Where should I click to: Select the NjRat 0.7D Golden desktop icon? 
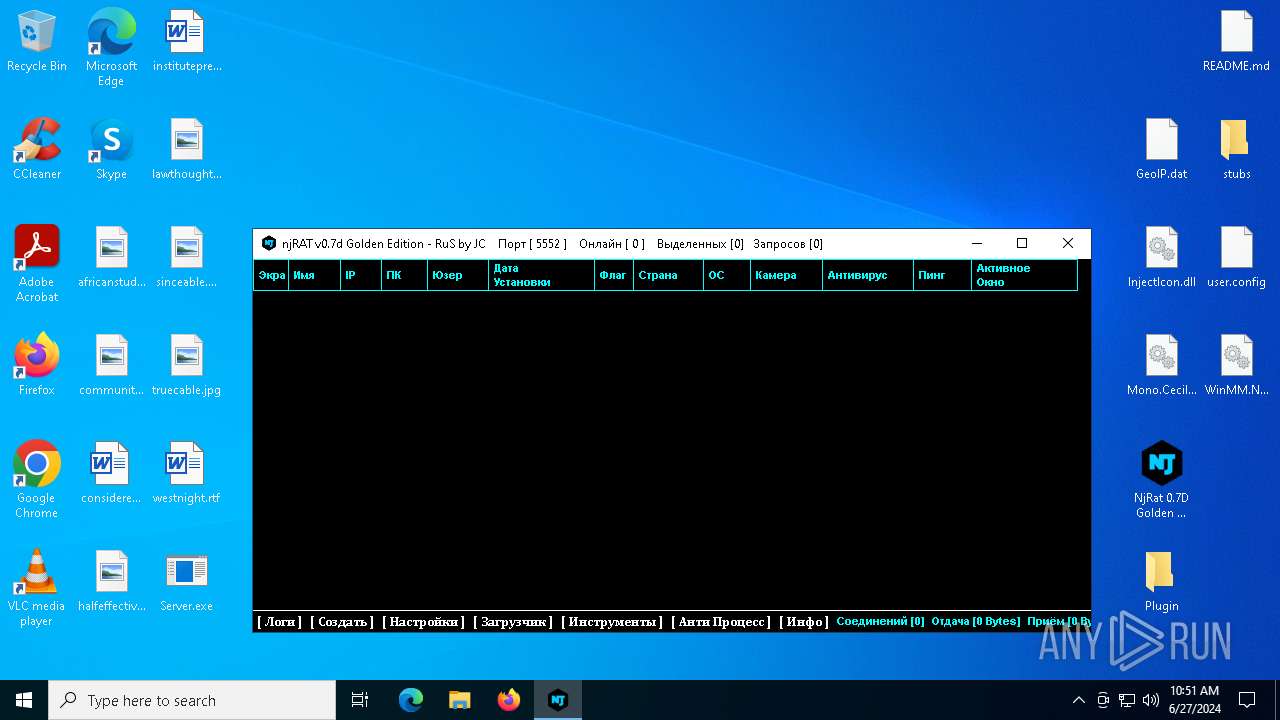coord(1162,480)
